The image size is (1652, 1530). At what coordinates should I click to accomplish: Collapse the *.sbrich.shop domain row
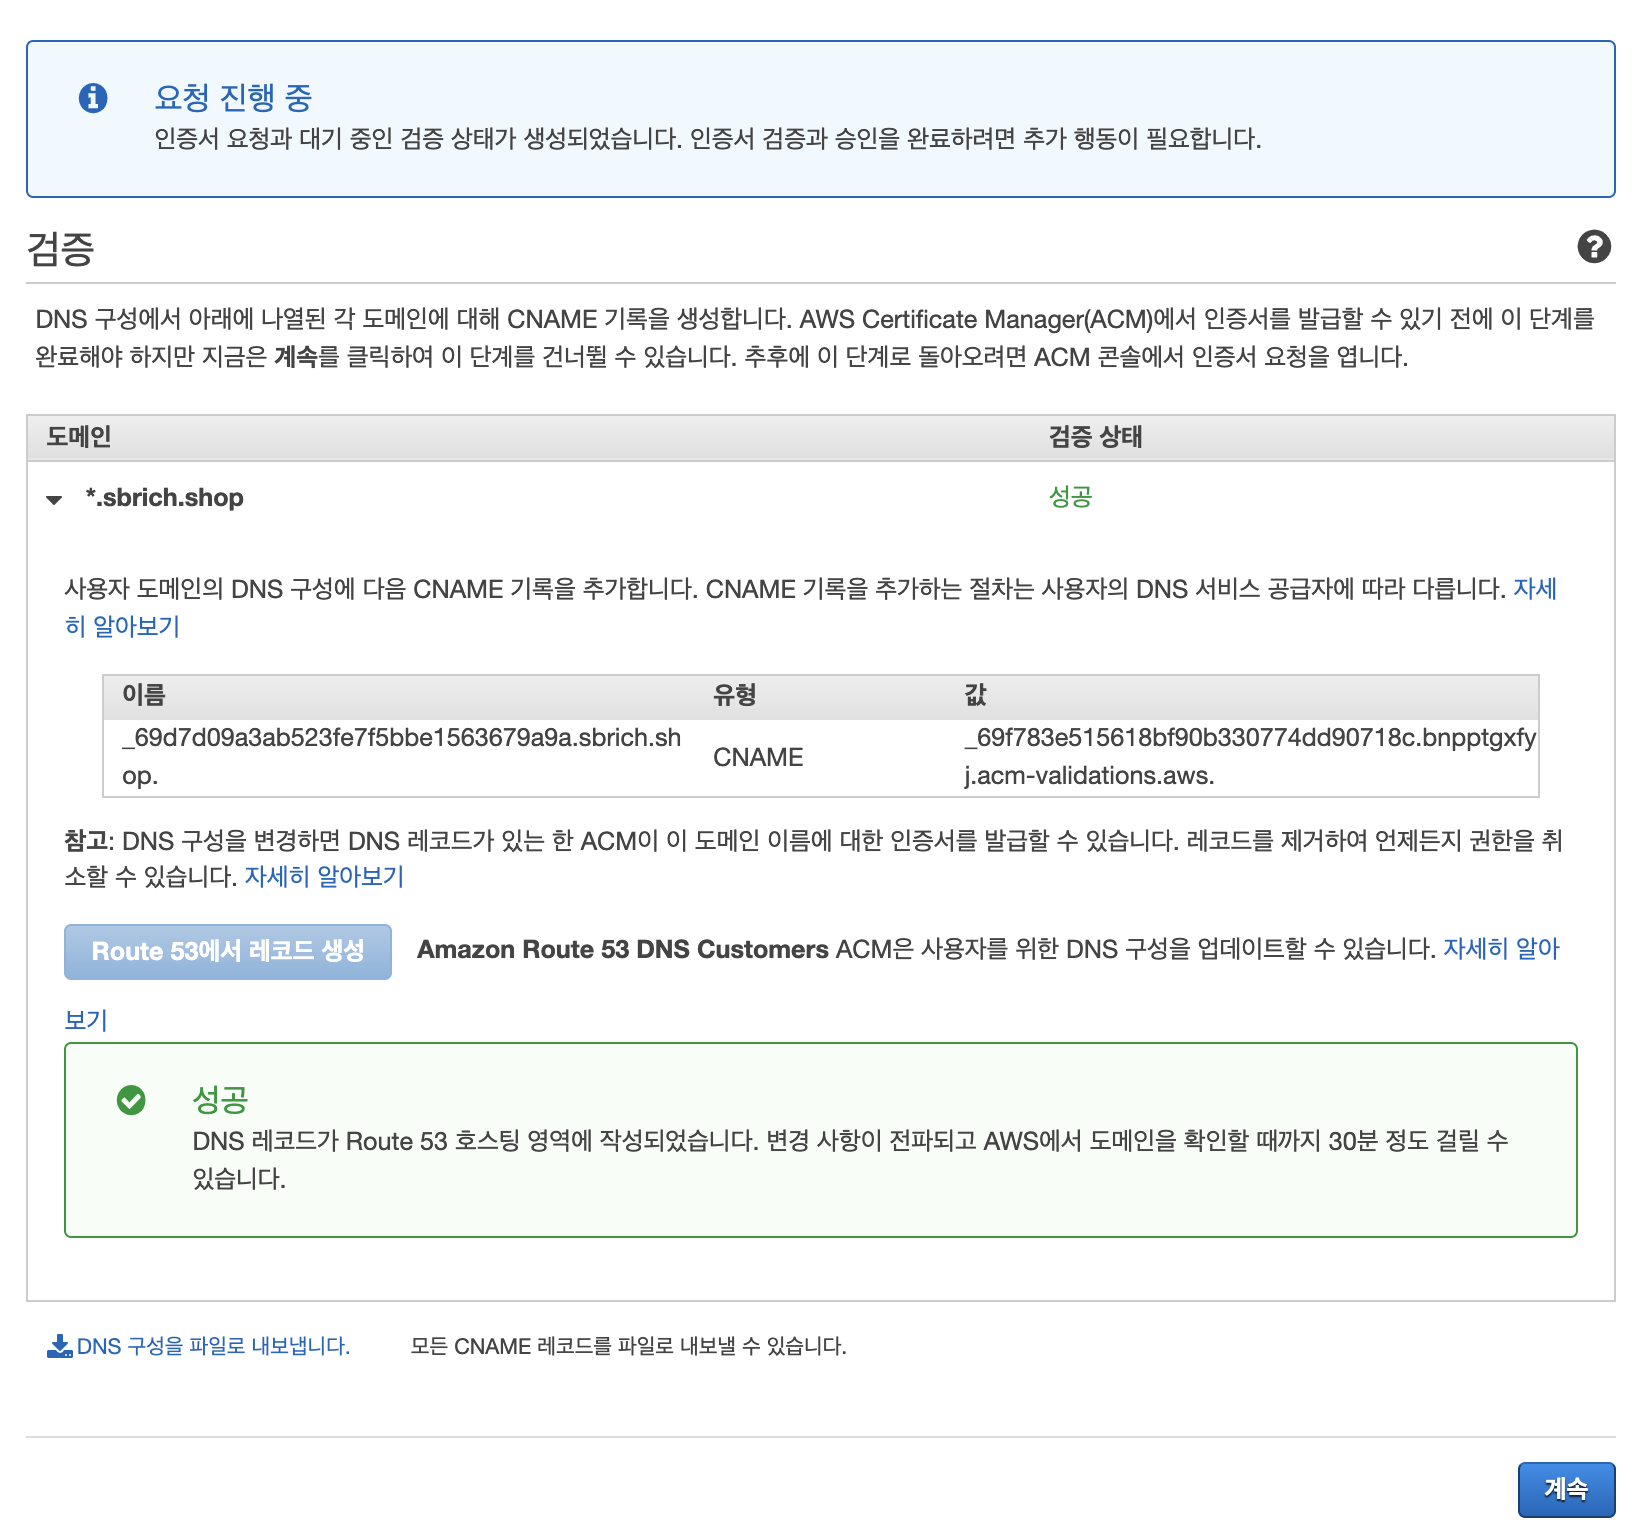tap(54, 499)
